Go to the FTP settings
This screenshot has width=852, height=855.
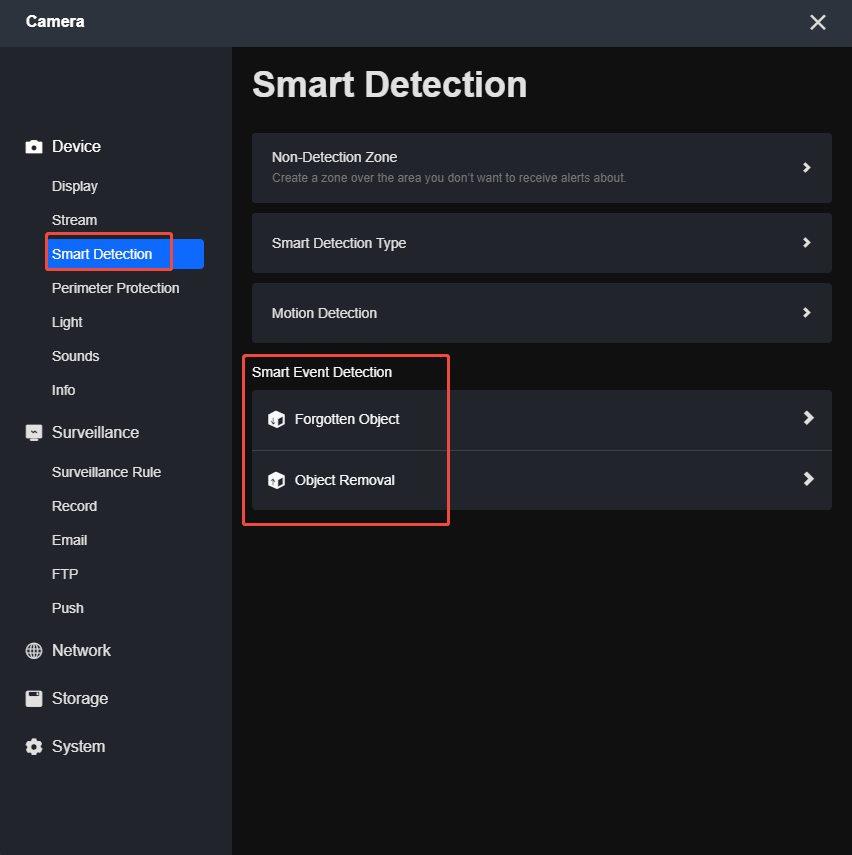click(x=64, y=573)
